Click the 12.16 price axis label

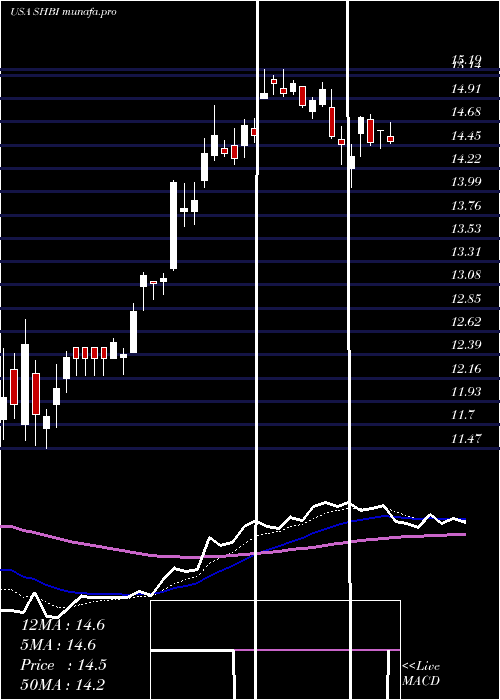point(466,368)
